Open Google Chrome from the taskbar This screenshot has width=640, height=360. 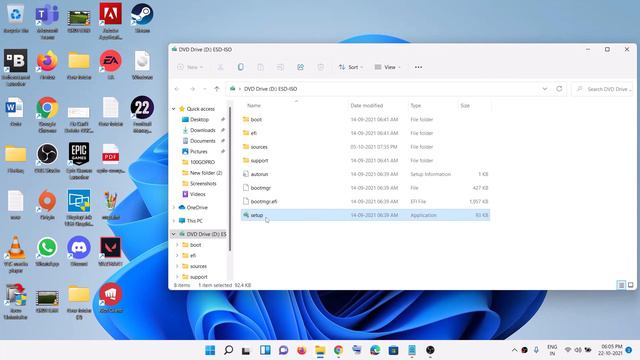pos(338,350)
